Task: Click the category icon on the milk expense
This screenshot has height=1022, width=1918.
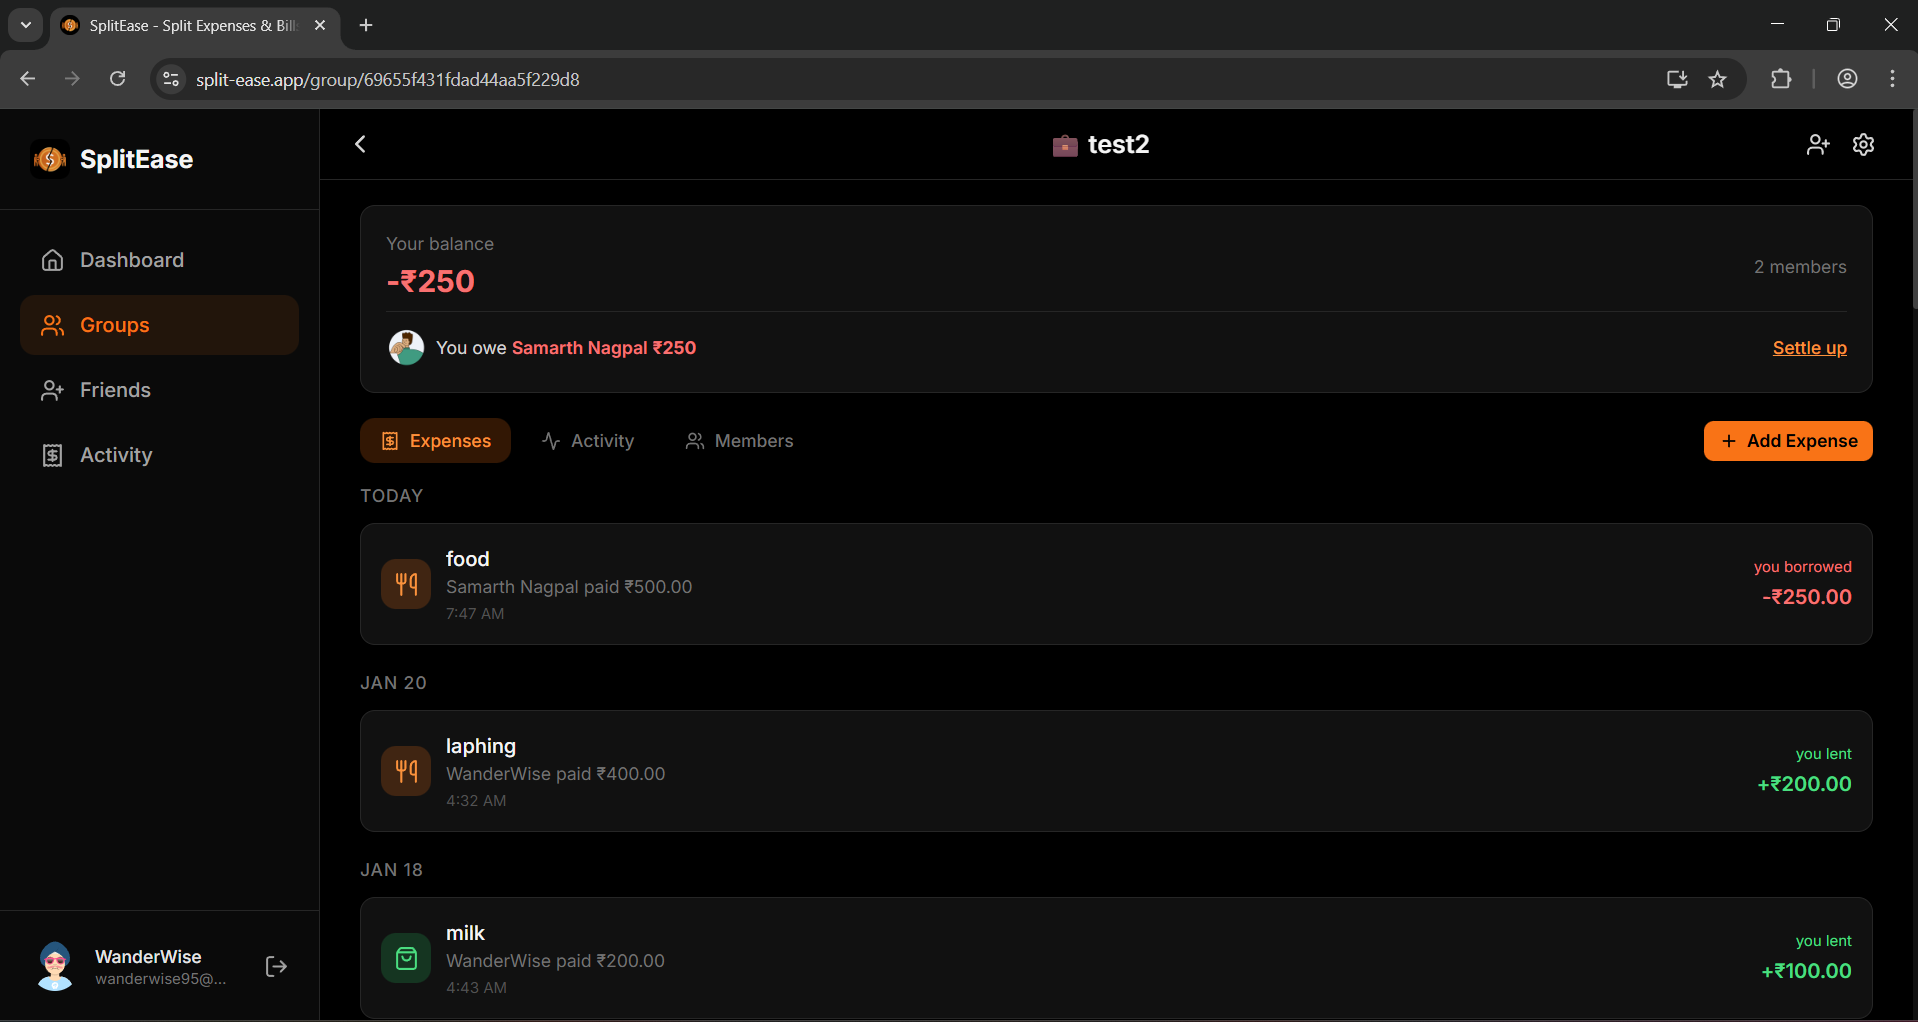Action: pyautogui.click(x=405, y=957)
